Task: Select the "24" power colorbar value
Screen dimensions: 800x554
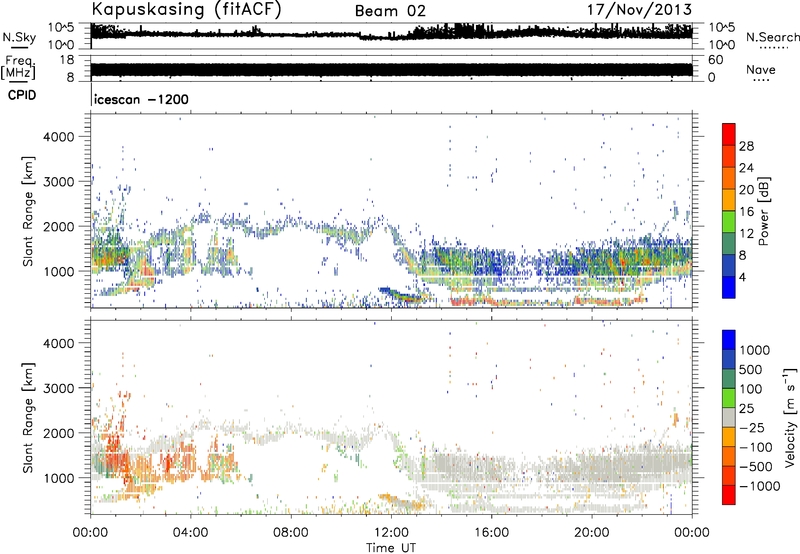Action: click(746, 168)
